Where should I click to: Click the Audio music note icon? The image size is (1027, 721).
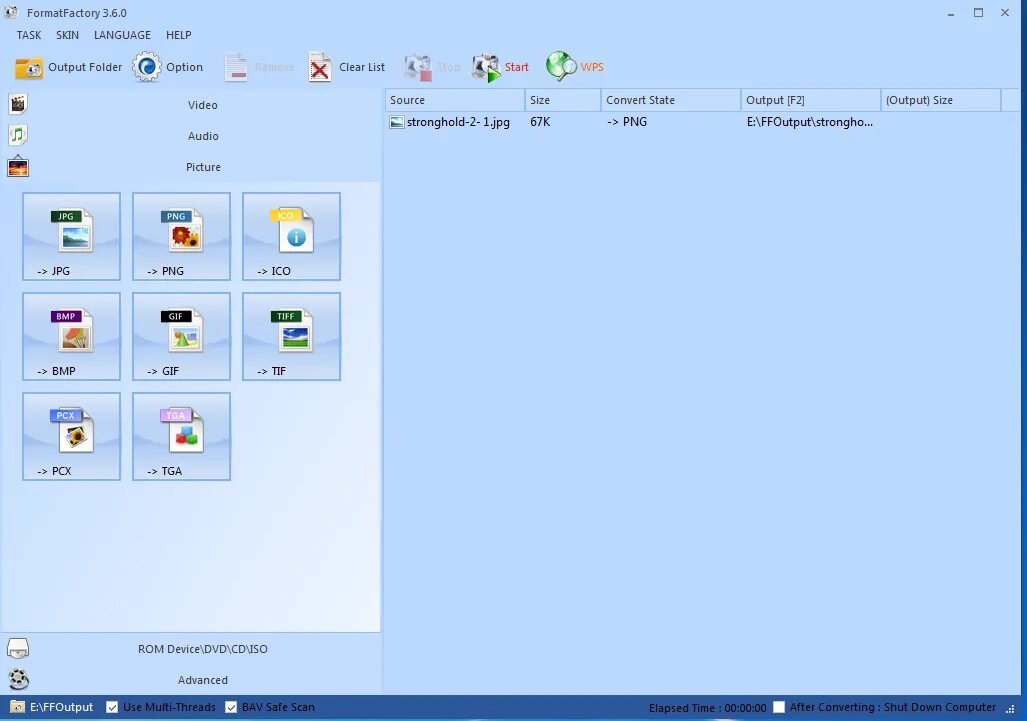(x=18, y=135)
